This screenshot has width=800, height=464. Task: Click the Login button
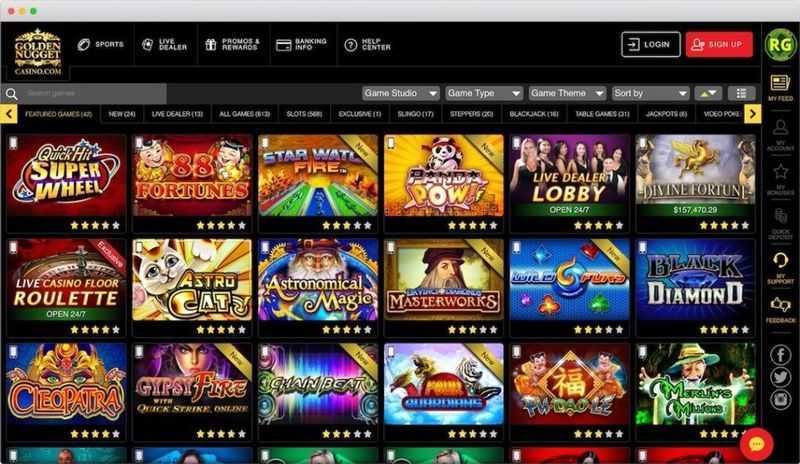(651, 44)
